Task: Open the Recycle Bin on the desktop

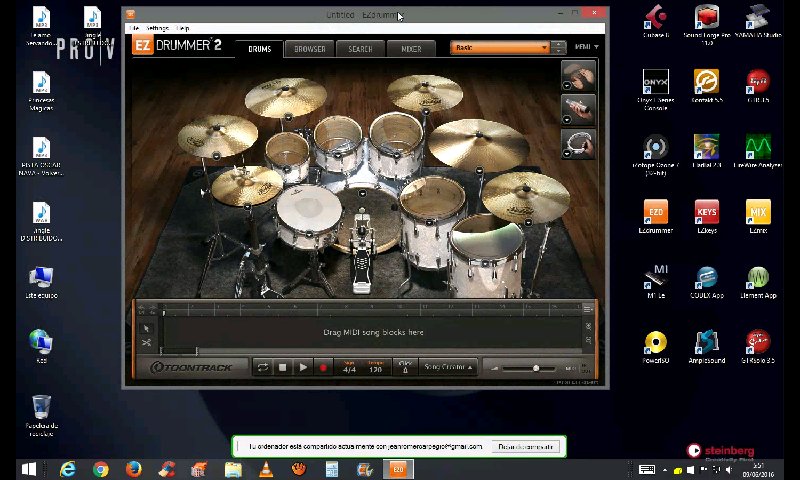Action: (x=41, y=416)
